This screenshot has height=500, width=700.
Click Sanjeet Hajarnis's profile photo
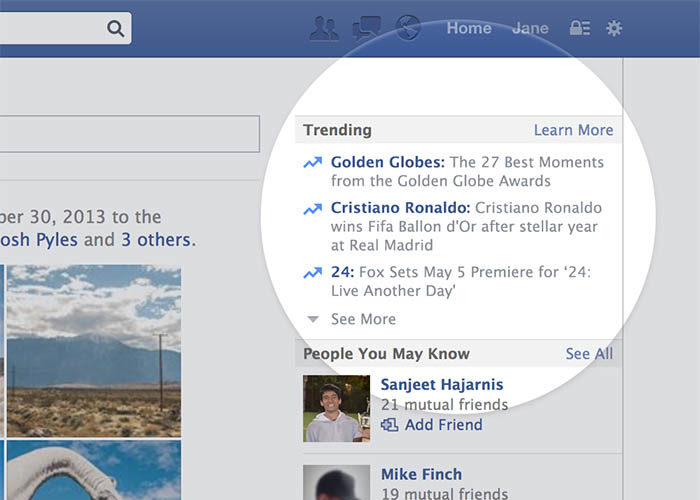[336, 408]
